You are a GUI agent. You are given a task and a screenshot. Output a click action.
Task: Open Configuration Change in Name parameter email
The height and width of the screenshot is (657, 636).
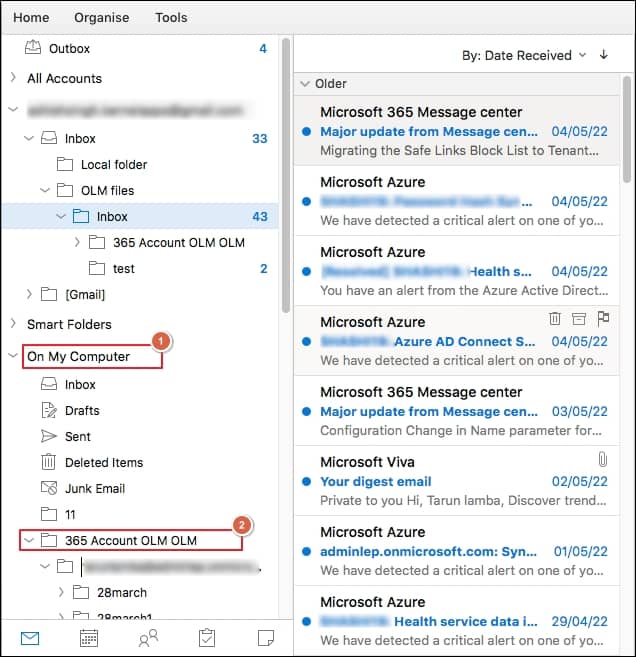tap(457, 411)
